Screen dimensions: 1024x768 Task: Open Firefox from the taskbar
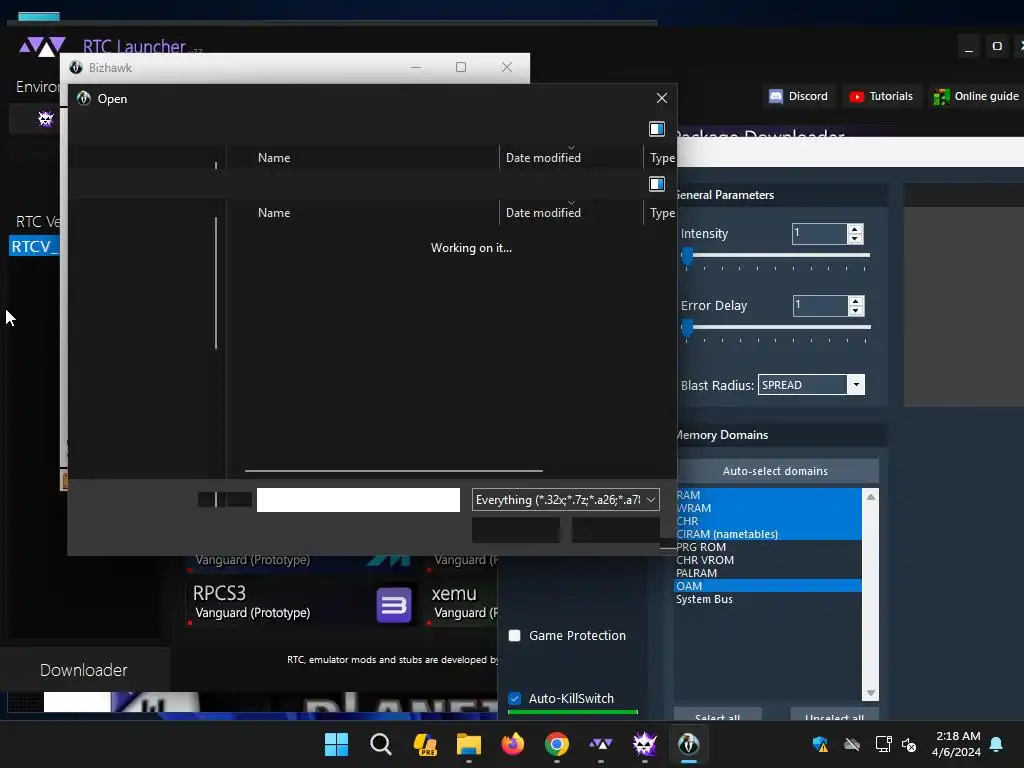(x=513, y=744)
